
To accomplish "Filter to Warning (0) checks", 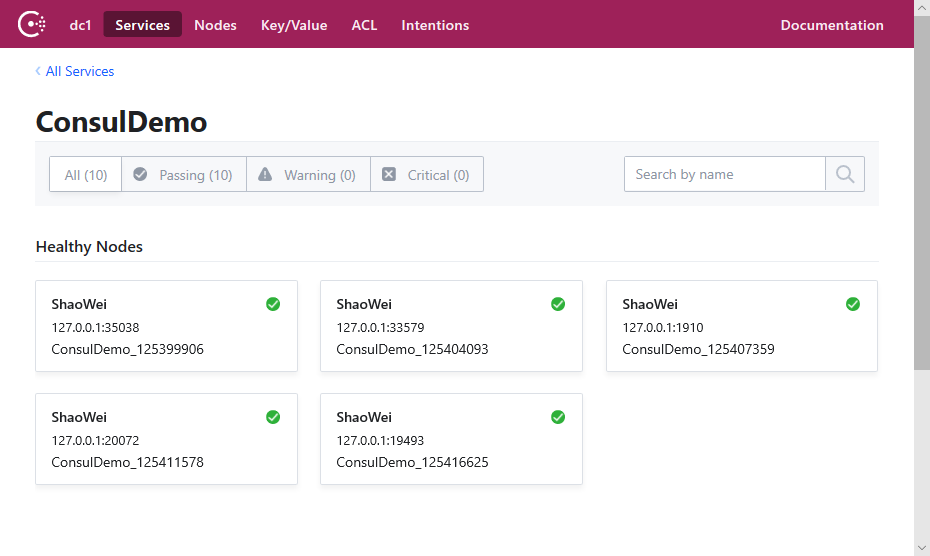I will [308, 175].
